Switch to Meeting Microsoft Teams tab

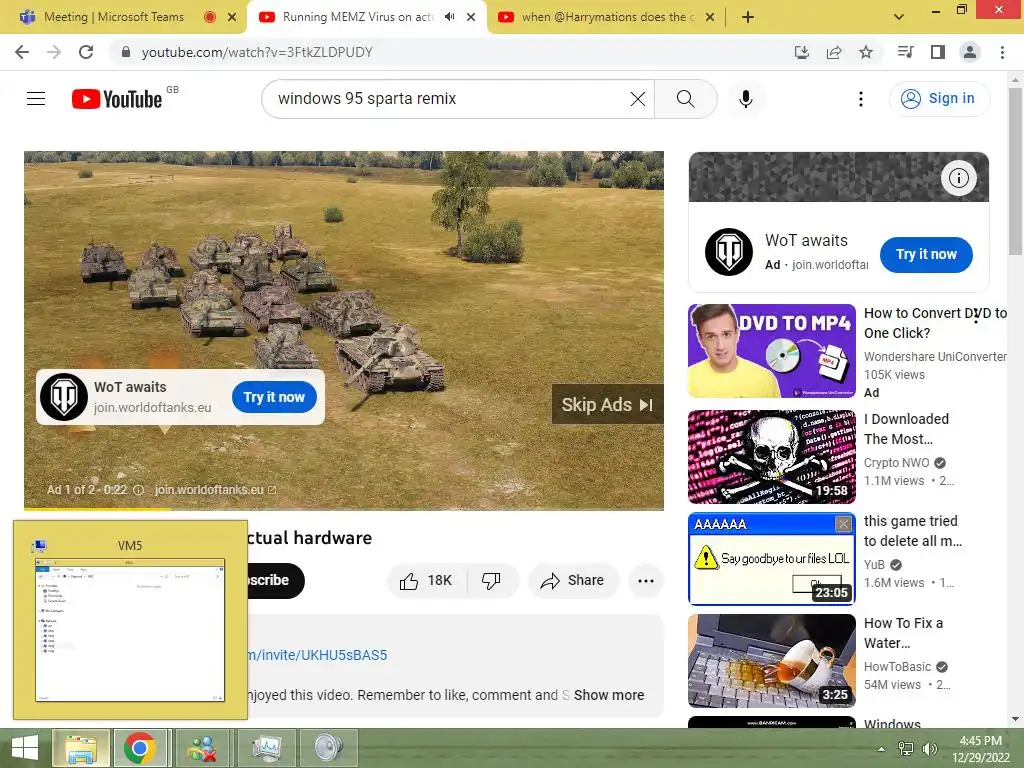pyautogui.click(x=114, y=17)
